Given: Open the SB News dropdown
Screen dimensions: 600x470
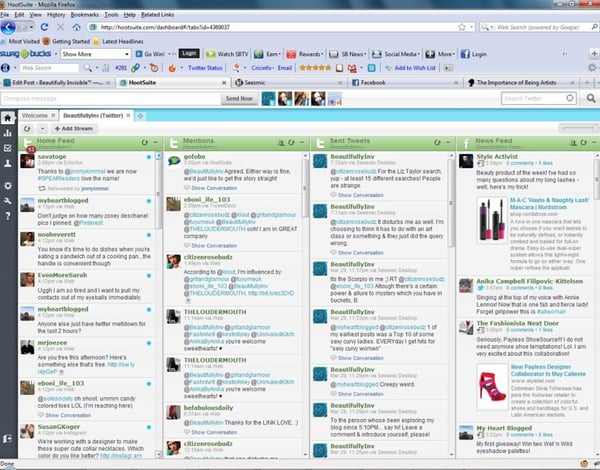Looking at the screenshot, I should point(347,54).
